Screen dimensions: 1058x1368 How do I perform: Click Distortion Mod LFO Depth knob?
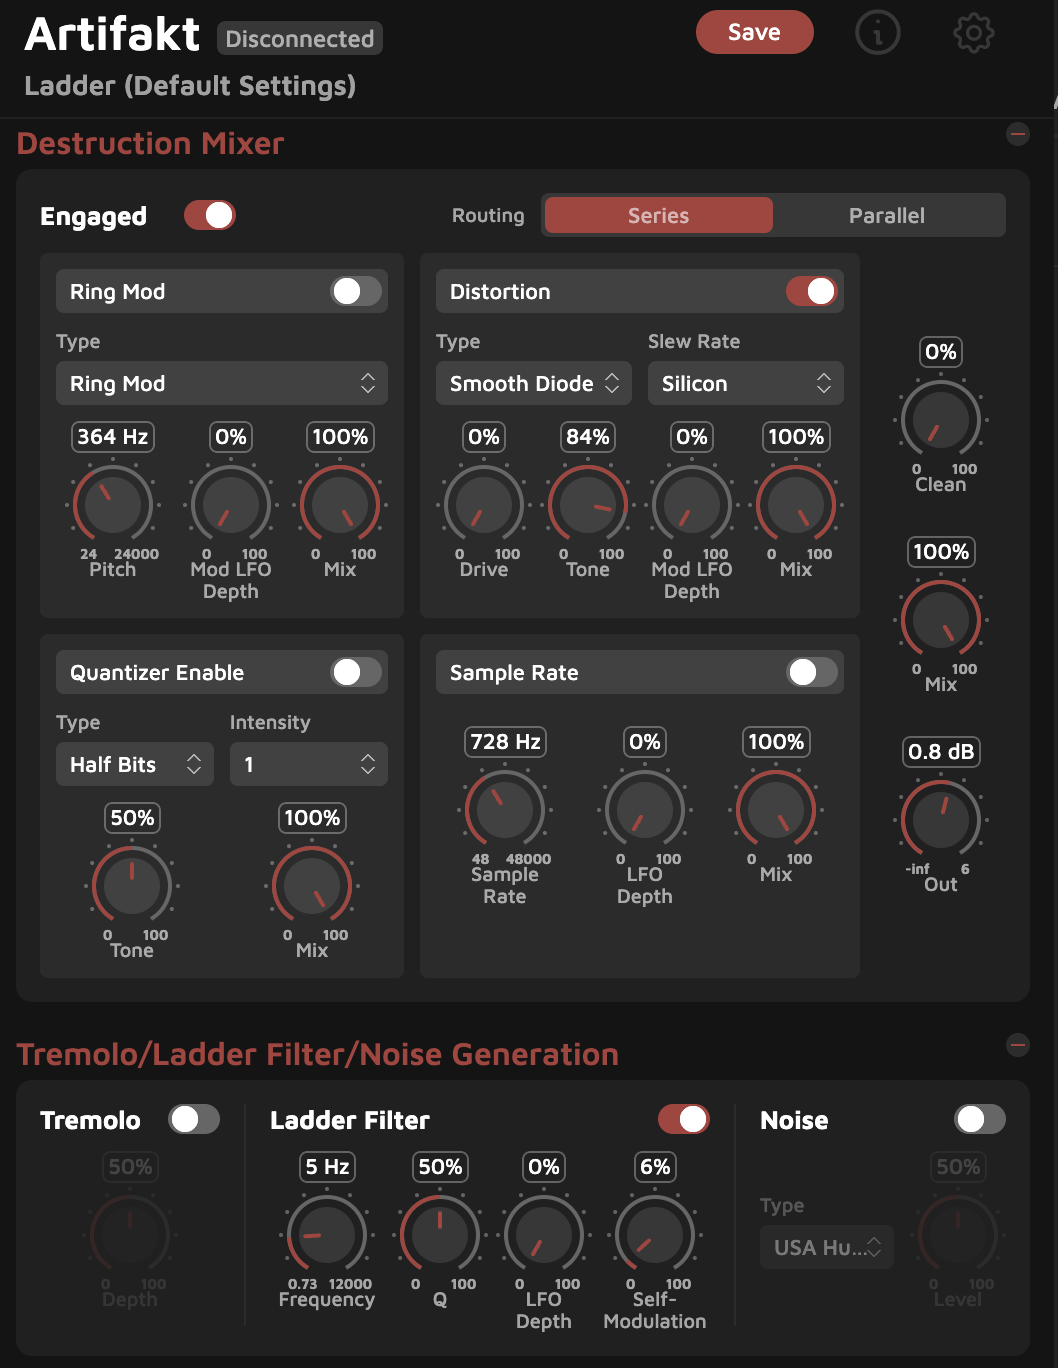tap(692, 505)
